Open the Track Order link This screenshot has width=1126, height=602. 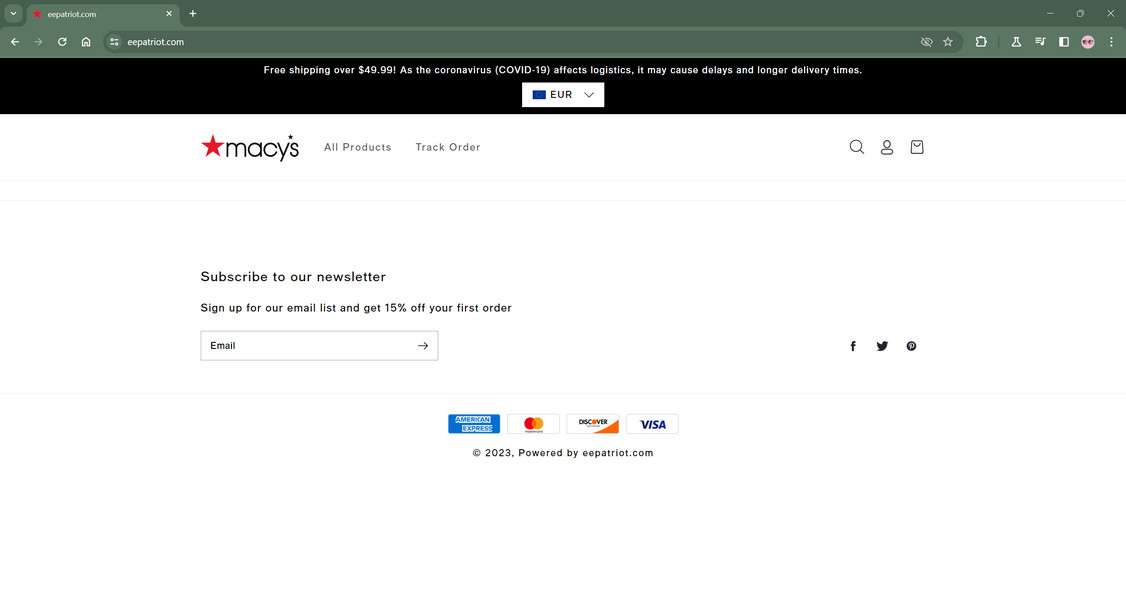click(448, 147)
